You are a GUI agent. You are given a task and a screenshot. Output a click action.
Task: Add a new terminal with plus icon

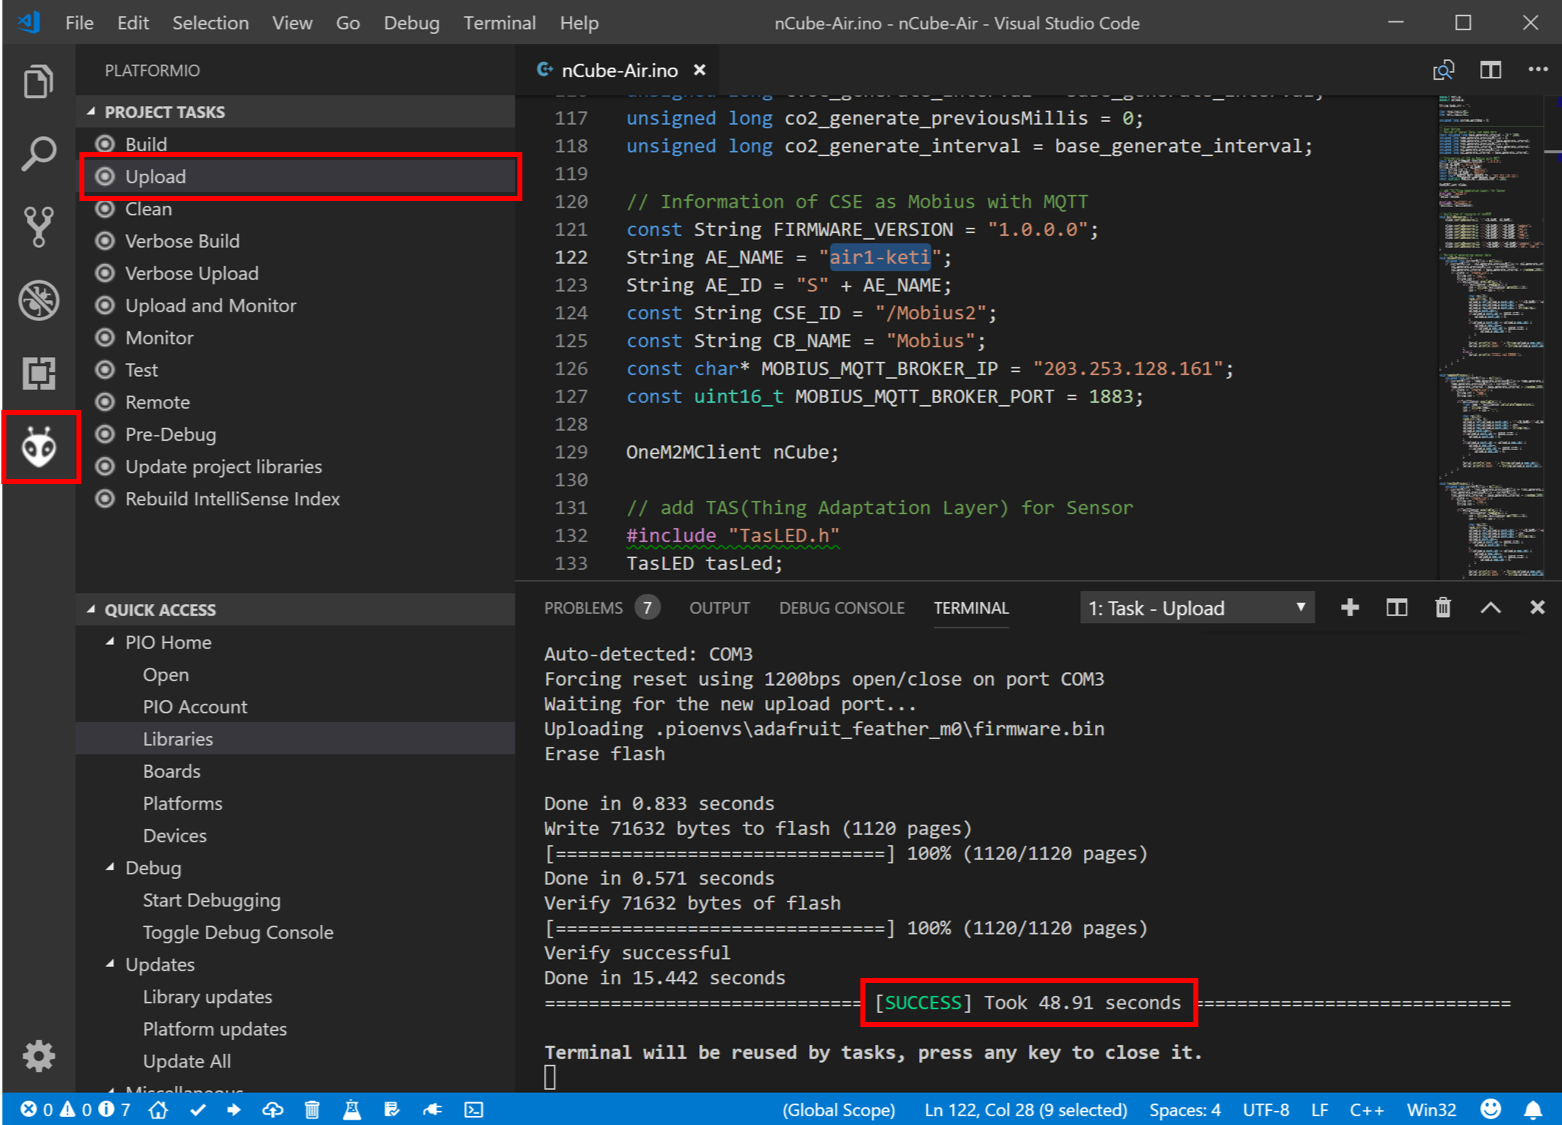click(1350, 607)
